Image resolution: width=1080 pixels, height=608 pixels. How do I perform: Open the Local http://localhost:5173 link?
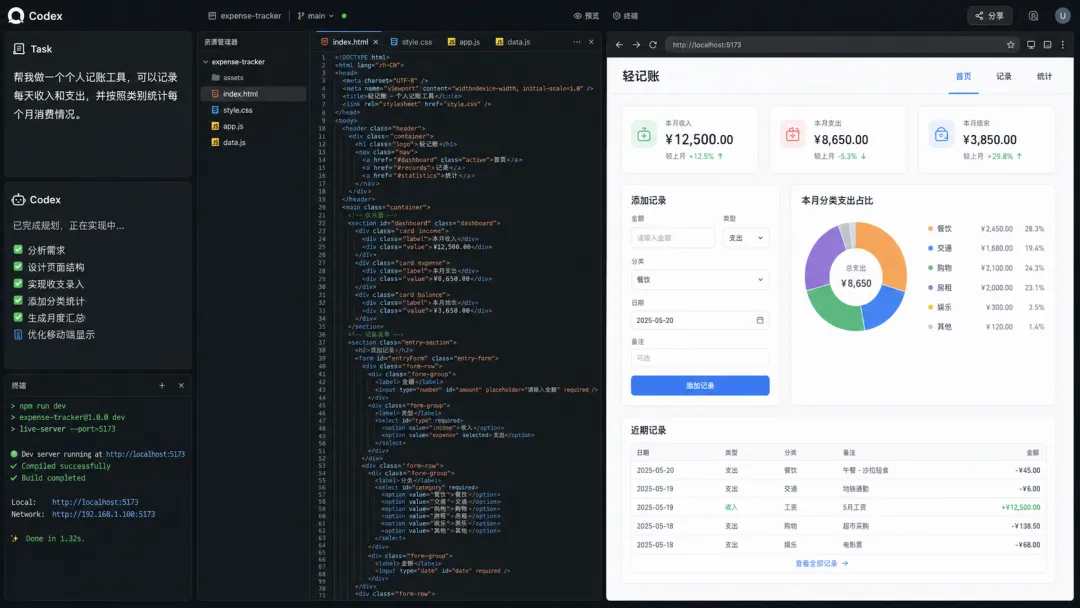[95, 503]
